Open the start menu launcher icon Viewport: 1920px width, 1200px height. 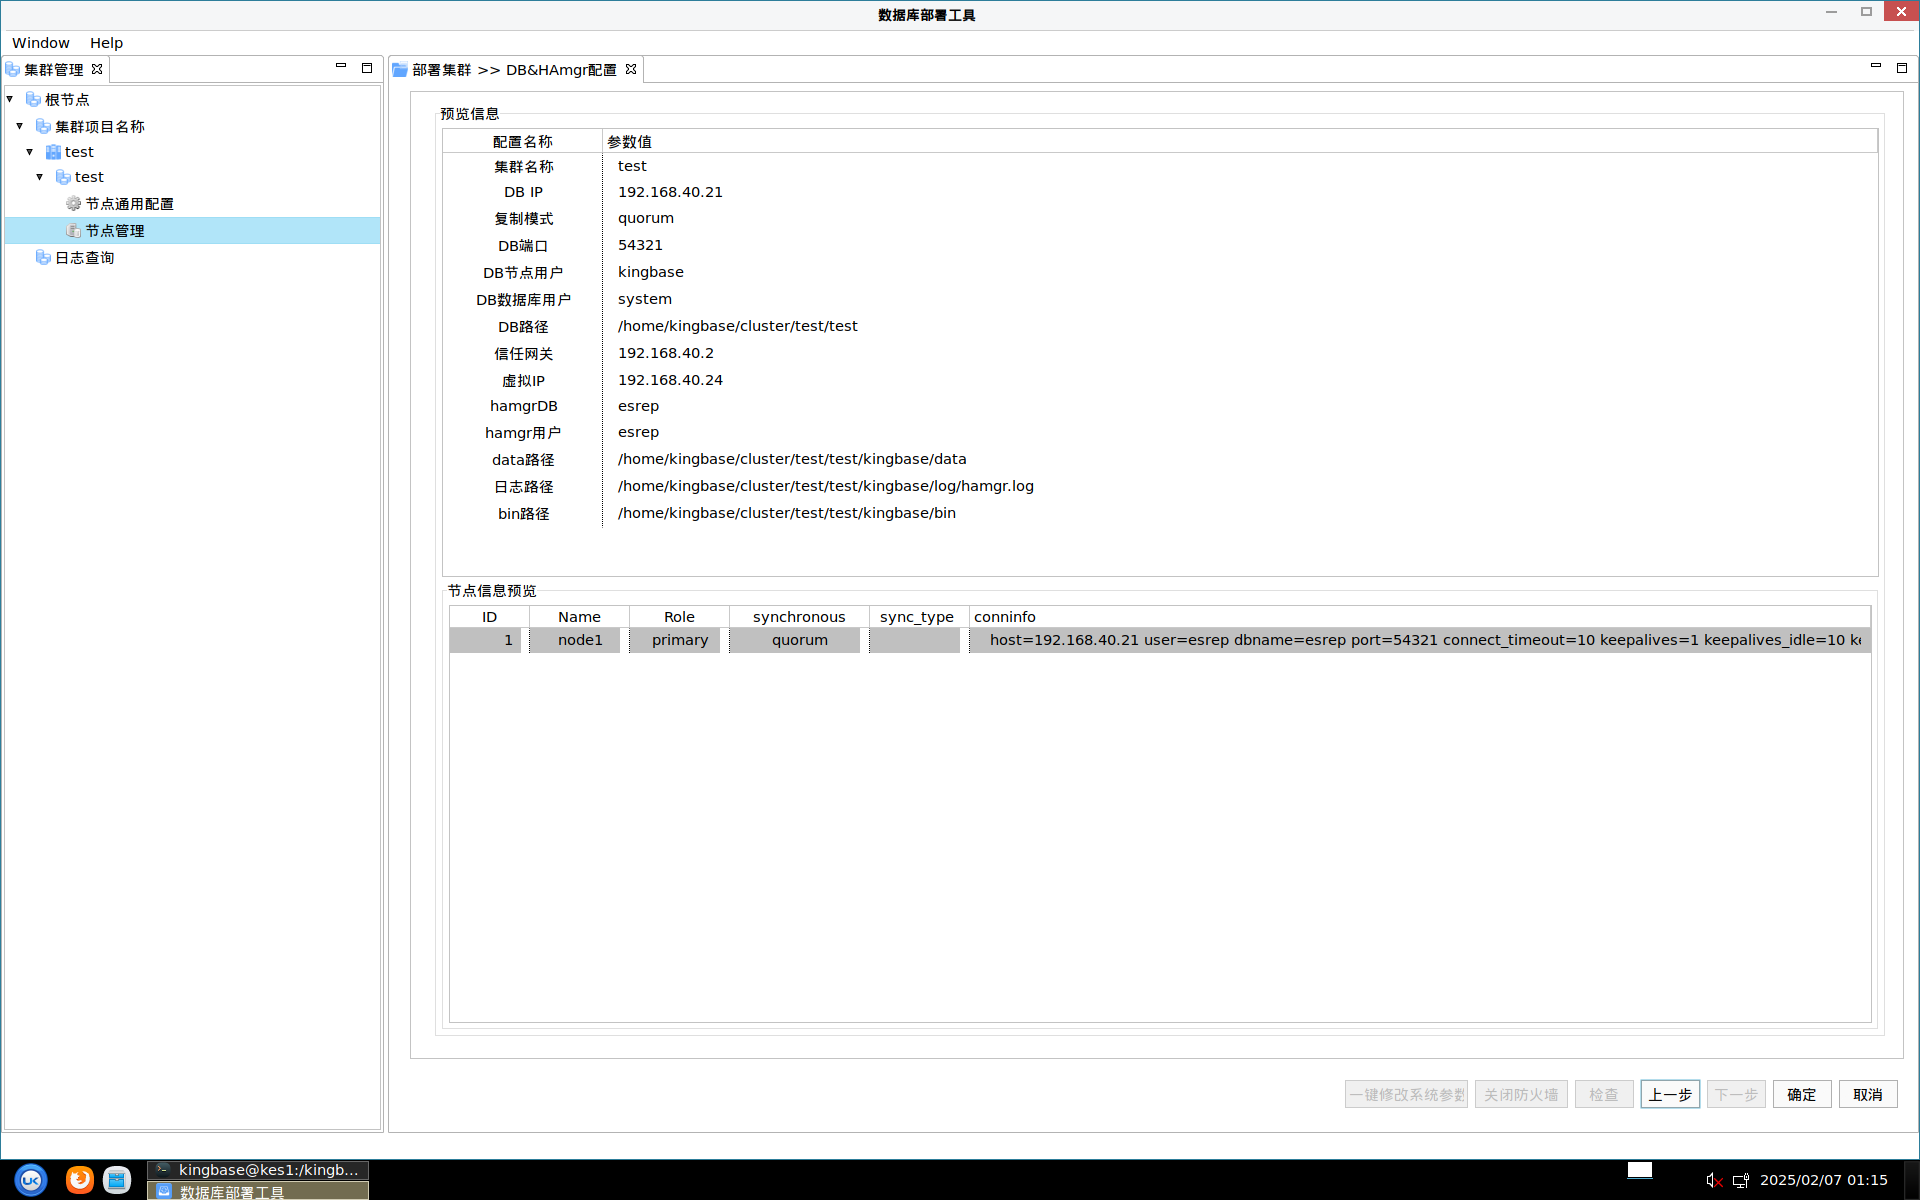(31, 1180)
